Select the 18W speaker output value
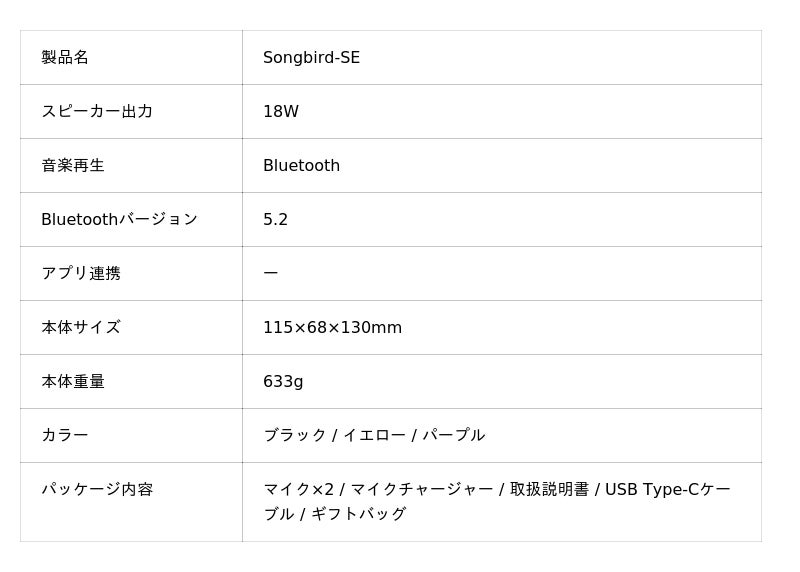Screen dimensions: 800x572 click(x=281, y=112)
